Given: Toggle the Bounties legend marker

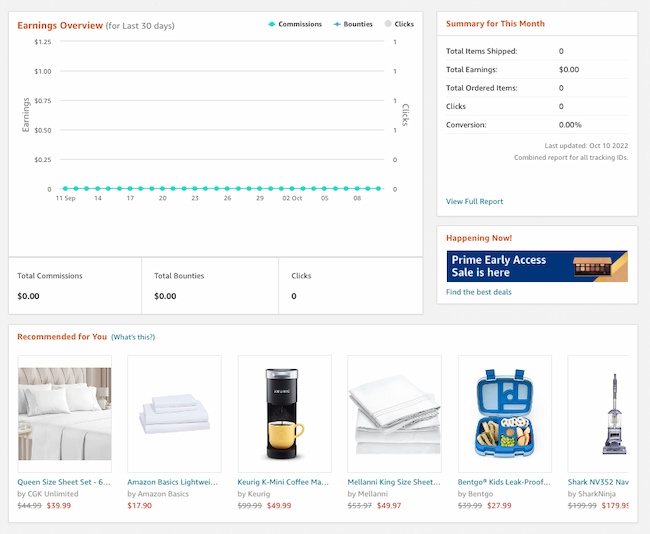Looking at the screenshot, I should (337, 24).
